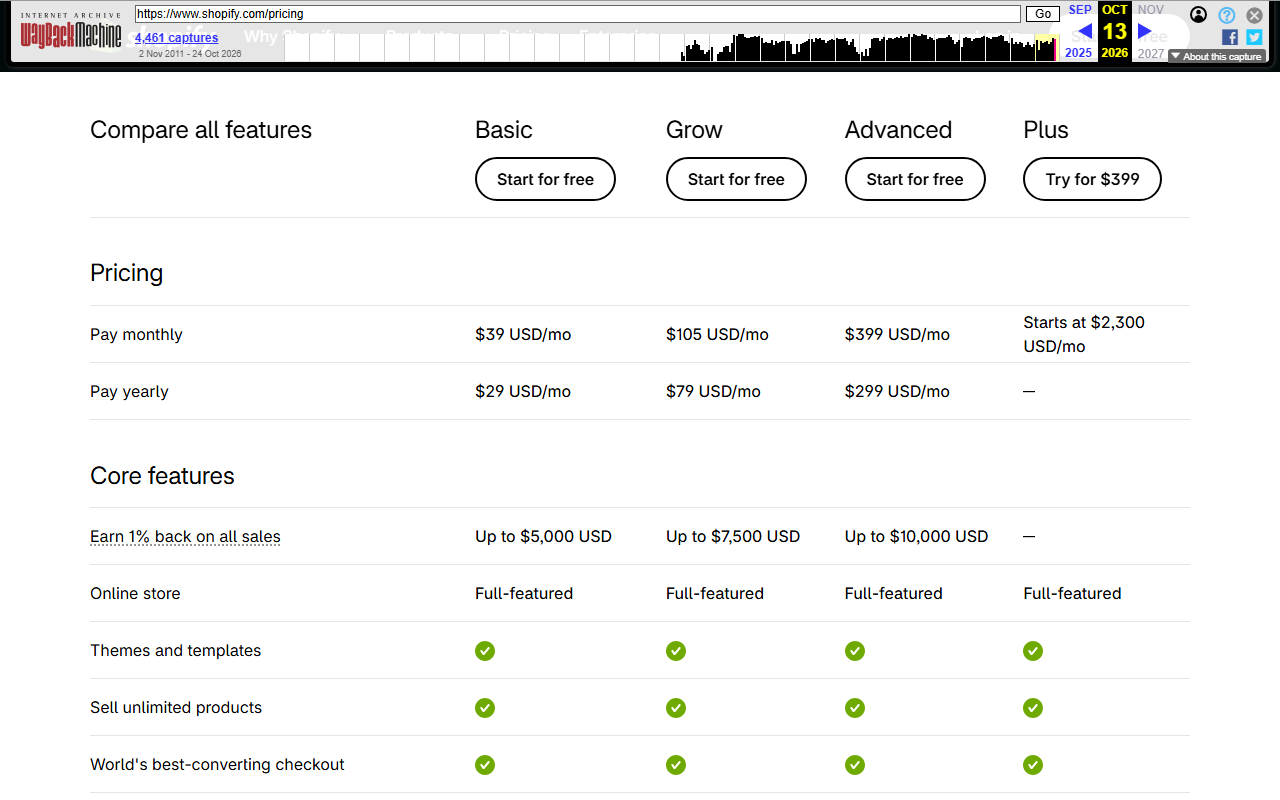This screenshot has width=1280, height=800.
Task: Share this capture on Twitter
Action: tap(1254, 37)
